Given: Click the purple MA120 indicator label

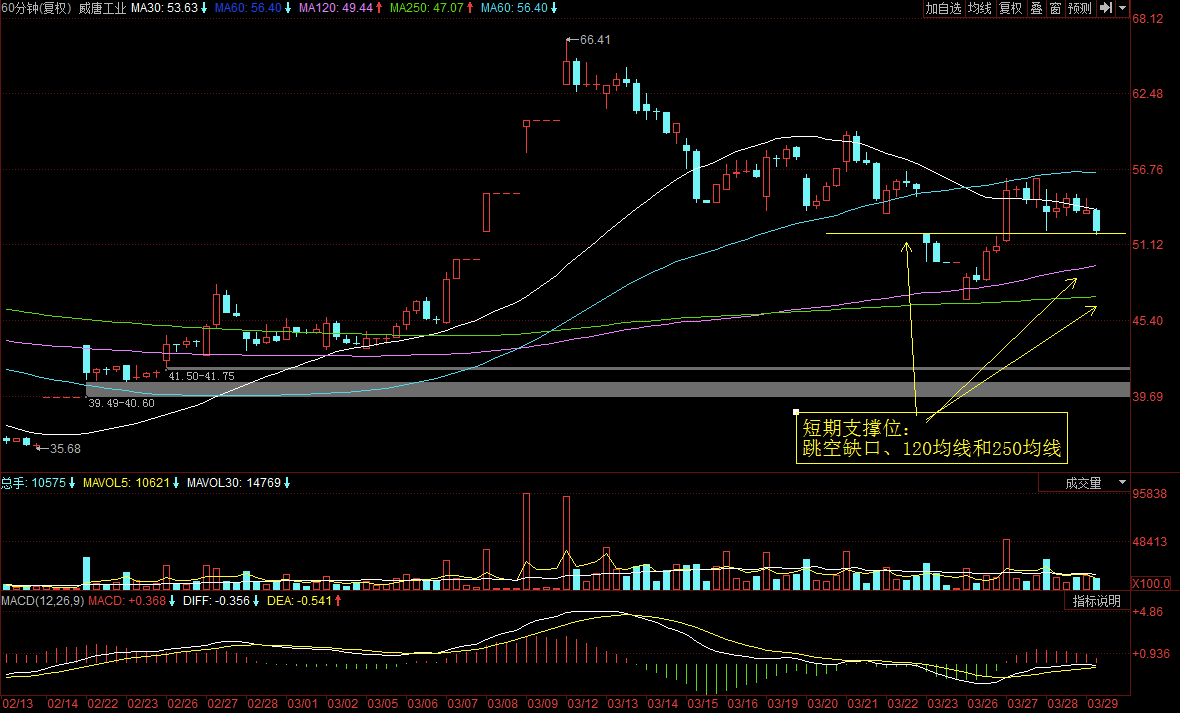Looking at the screenshot, I should coord(342,8).
